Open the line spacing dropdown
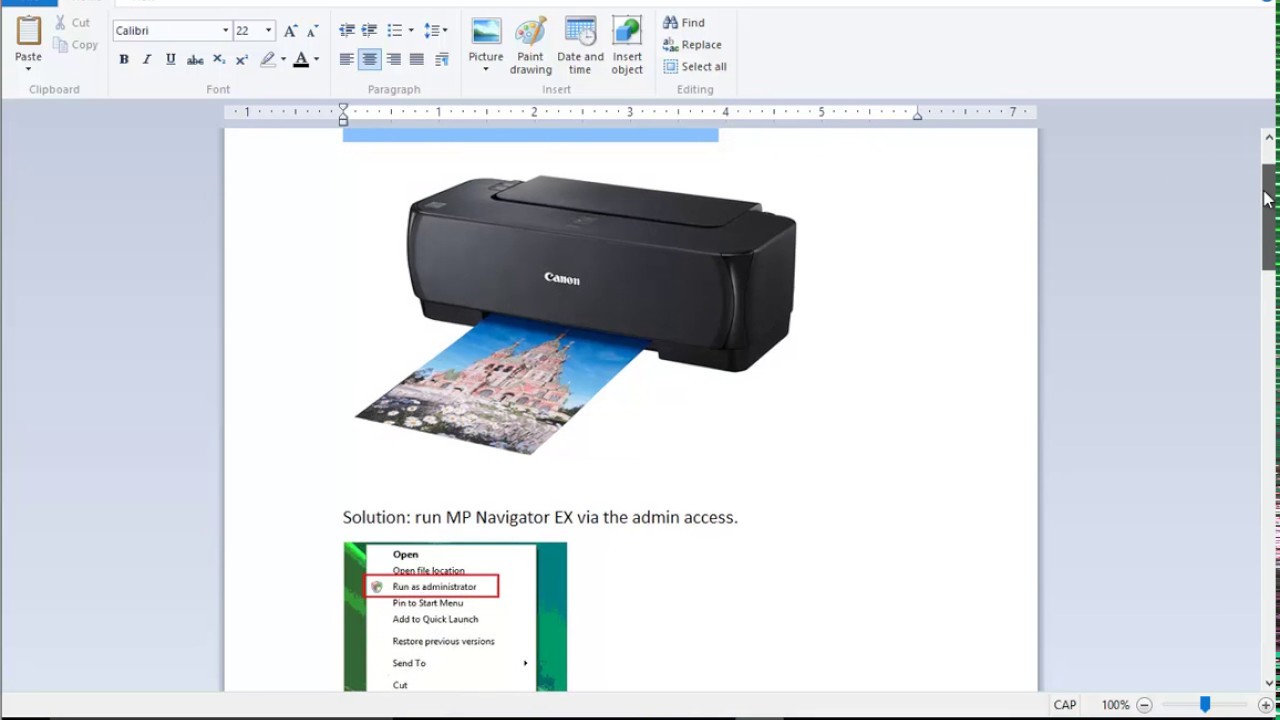 pos(435,31)
